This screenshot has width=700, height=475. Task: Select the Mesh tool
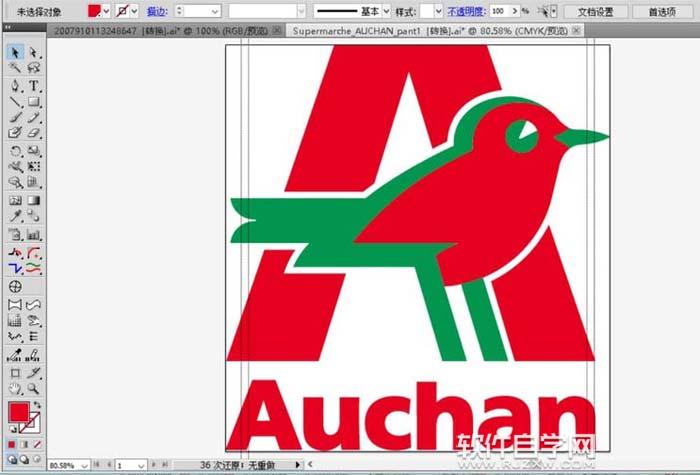coord(15,200)
